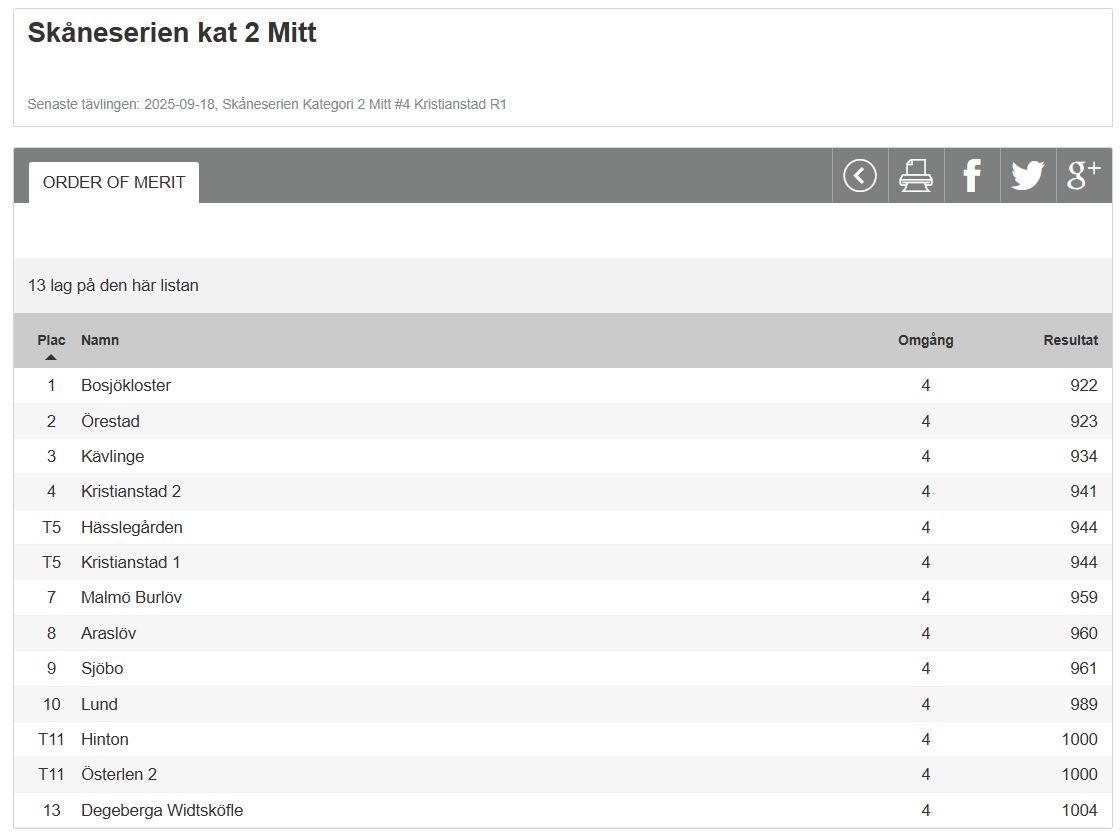
Task: Share on Twitter using the bird icon
Action: pos(1027,176)
